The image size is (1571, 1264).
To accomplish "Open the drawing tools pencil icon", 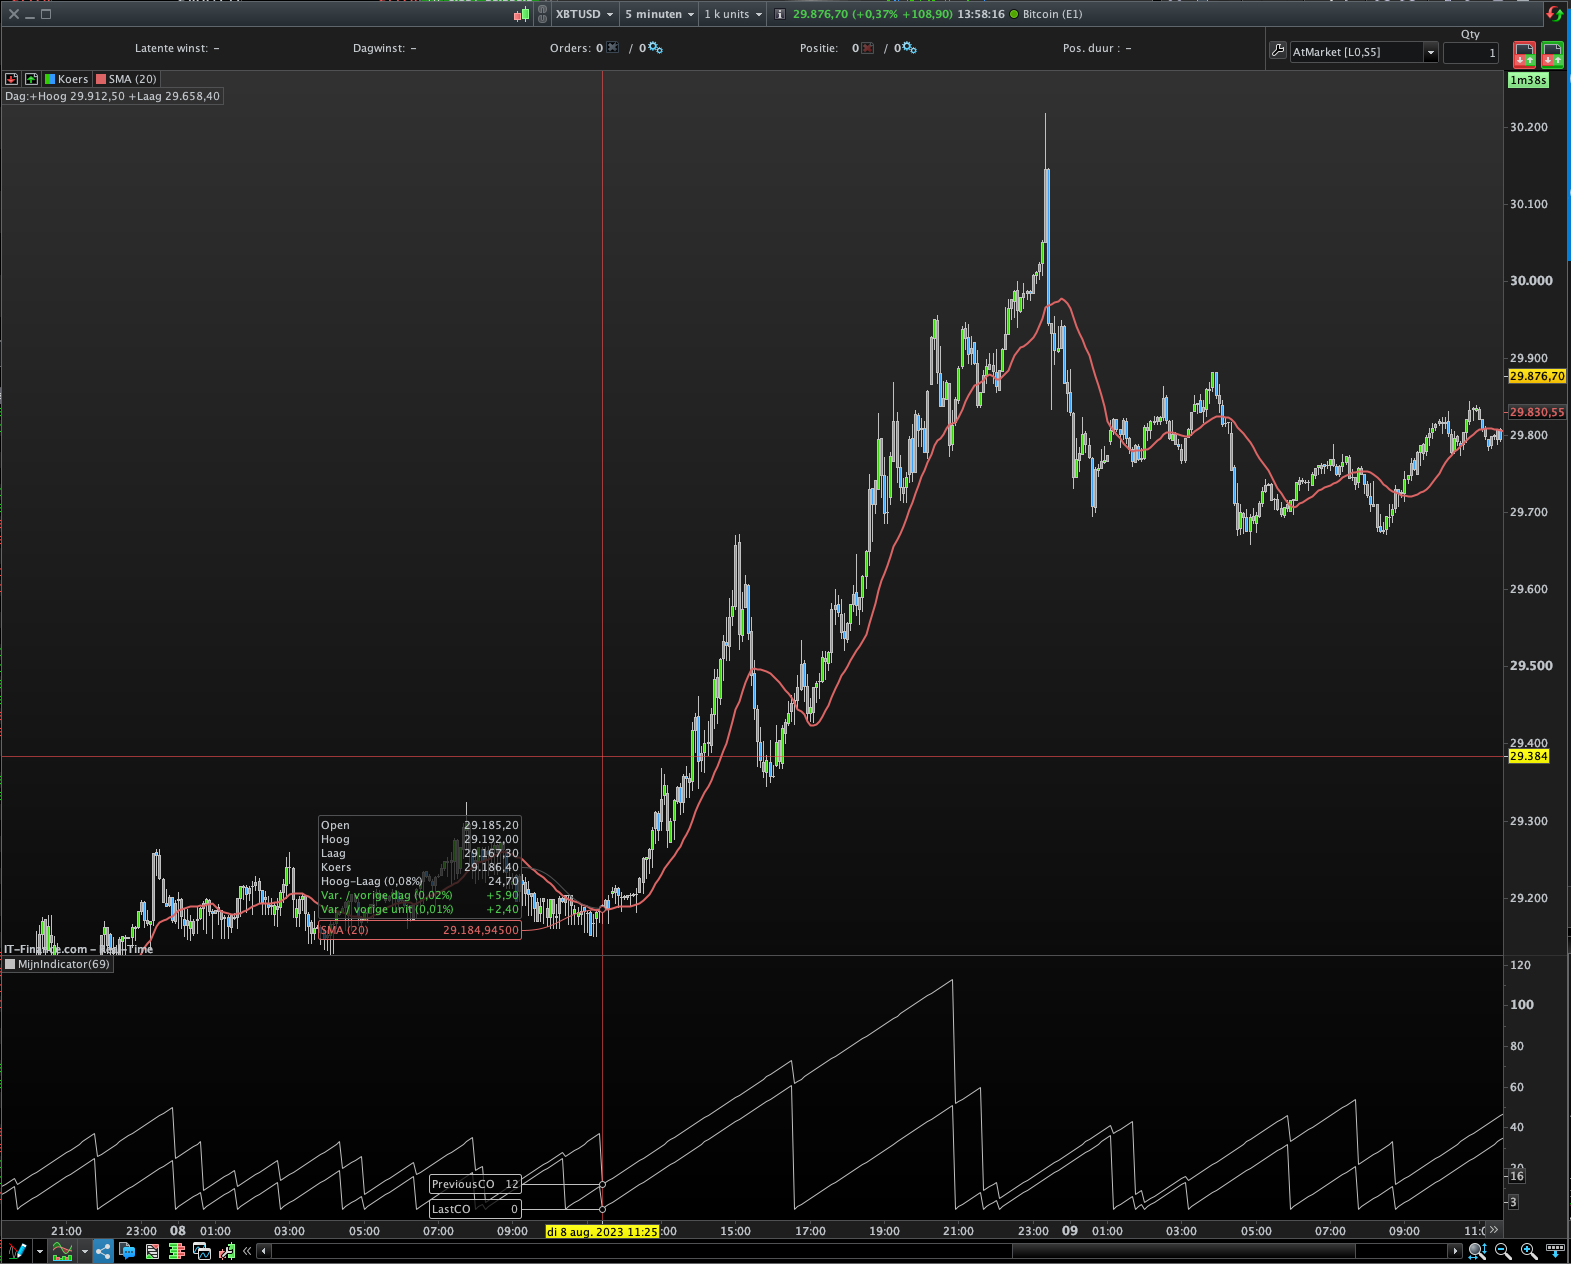I will (x=17, y=1251).
